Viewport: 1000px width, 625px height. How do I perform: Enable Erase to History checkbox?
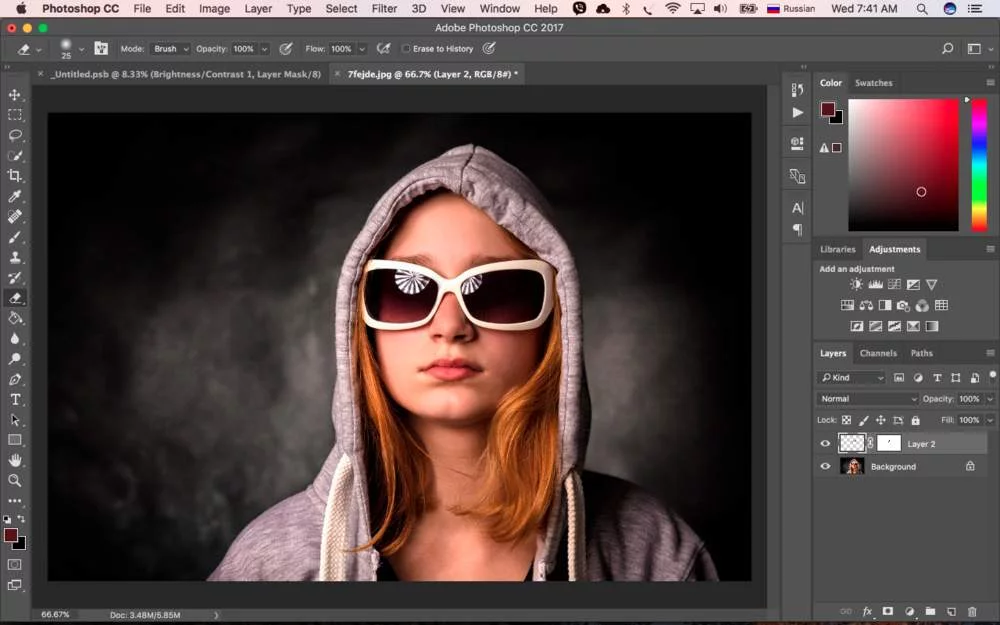[x=406, y=49]
